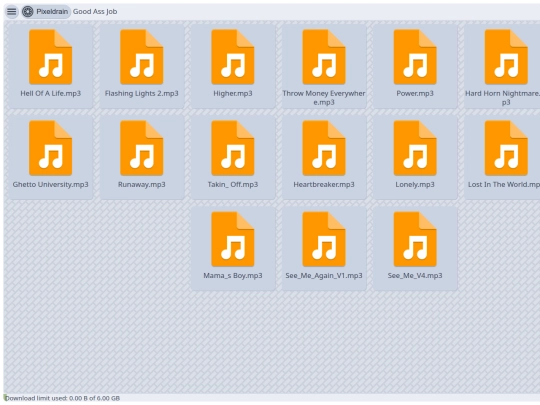Select Lost In The World filename
The image size is (540, 405).
[x=504, y=185]
